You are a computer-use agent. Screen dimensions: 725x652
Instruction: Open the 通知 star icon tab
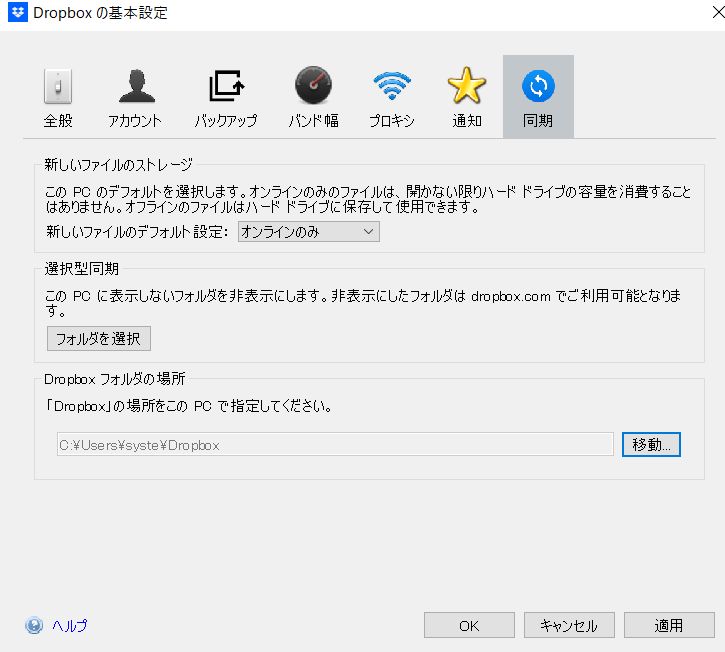[467, 98]
